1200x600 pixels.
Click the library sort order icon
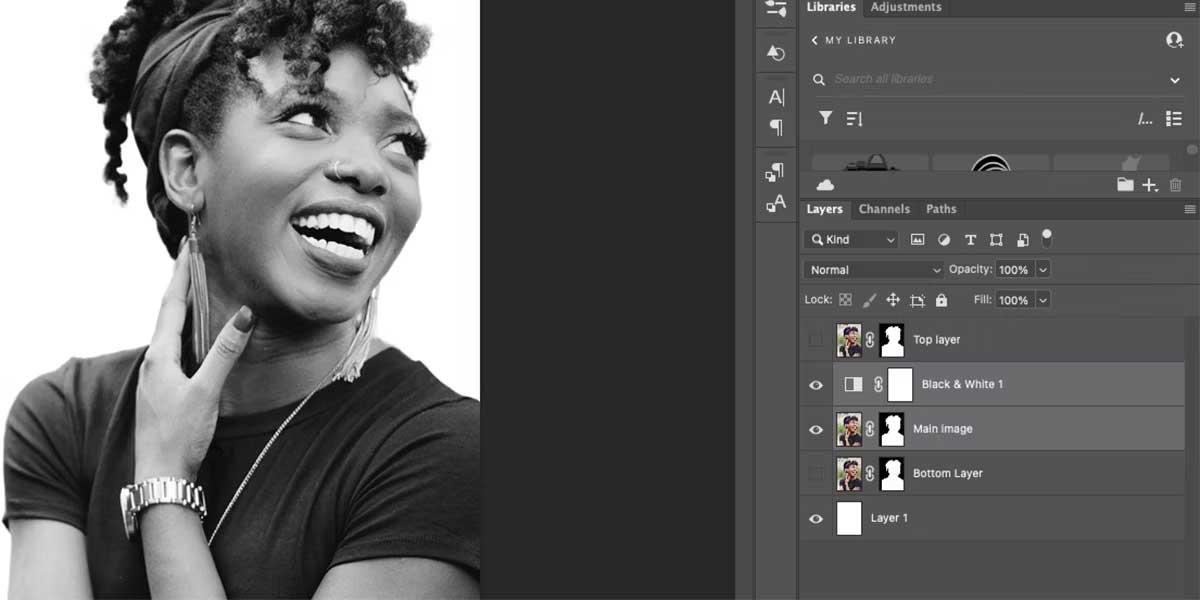click(854, 118)
